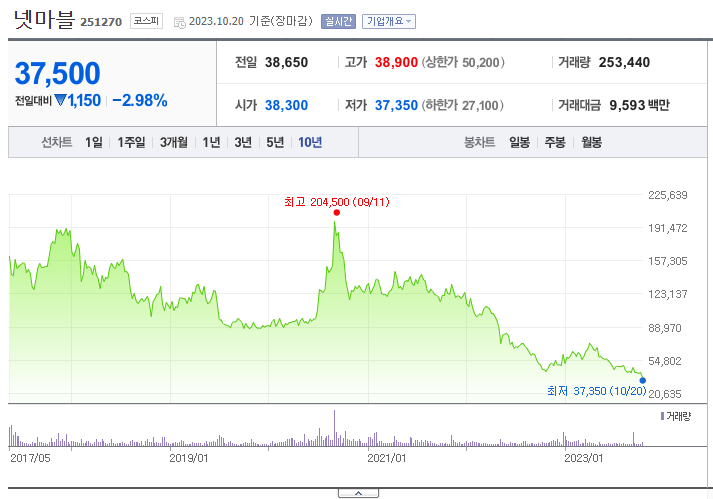Click the 코스피 market badge
Image resolution: width=713 pixels, height=499 pixels.
146,20
